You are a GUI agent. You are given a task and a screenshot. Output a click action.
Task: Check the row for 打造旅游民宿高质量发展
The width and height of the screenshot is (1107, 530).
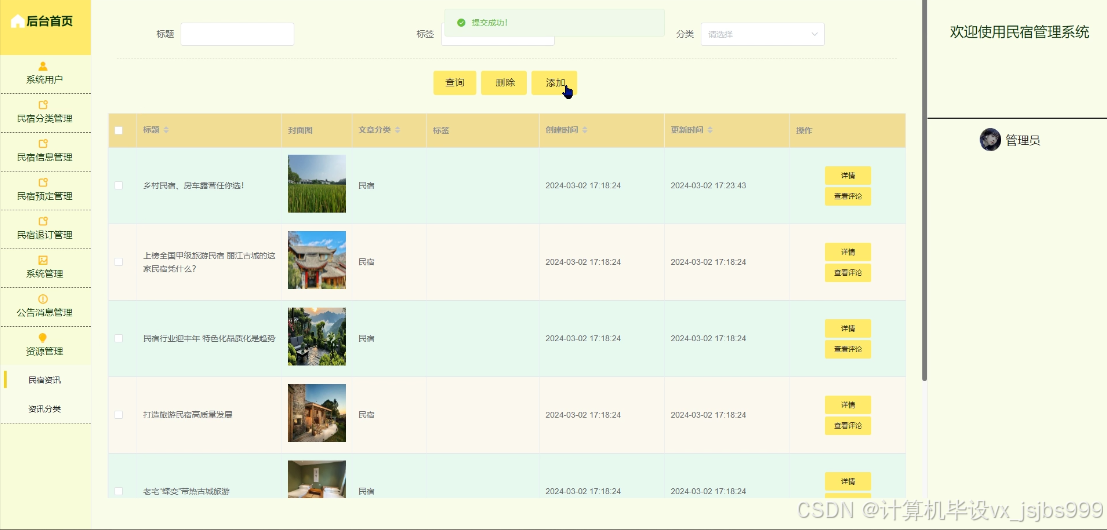[119, 415]
